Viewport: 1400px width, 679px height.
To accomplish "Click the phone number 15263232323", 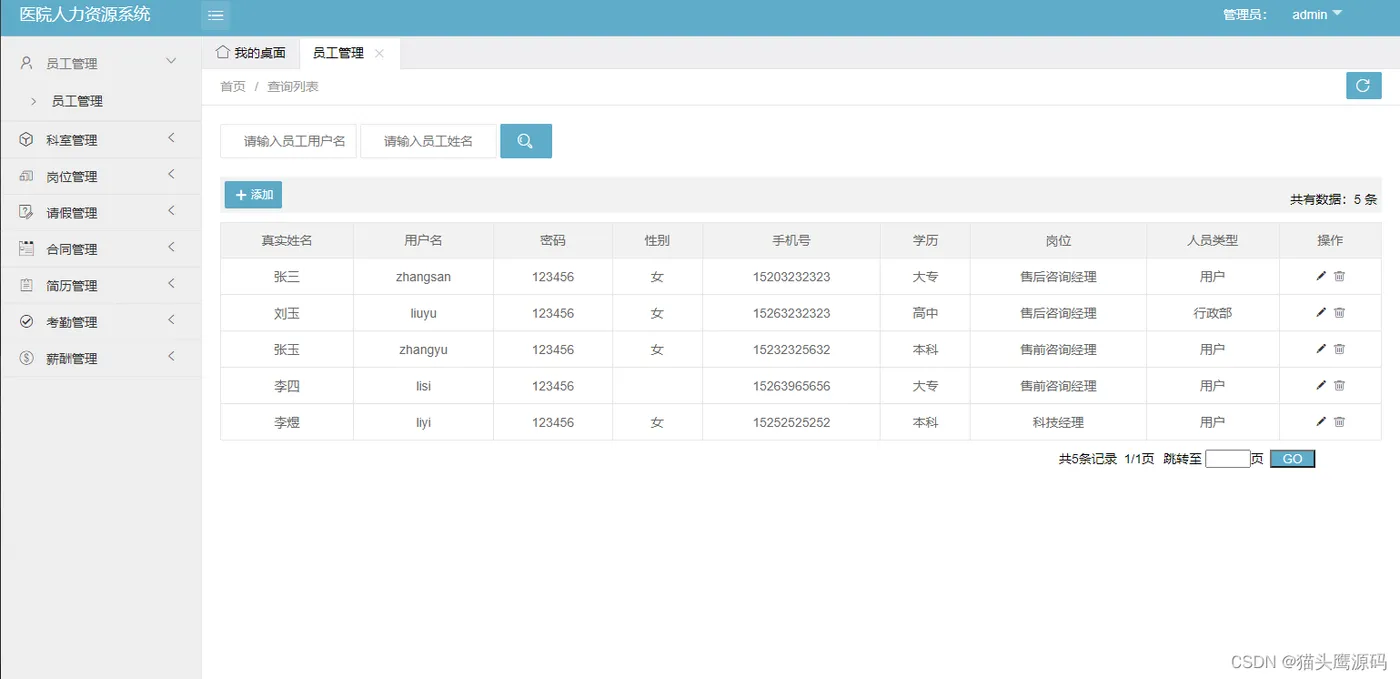I will [791, 313].
